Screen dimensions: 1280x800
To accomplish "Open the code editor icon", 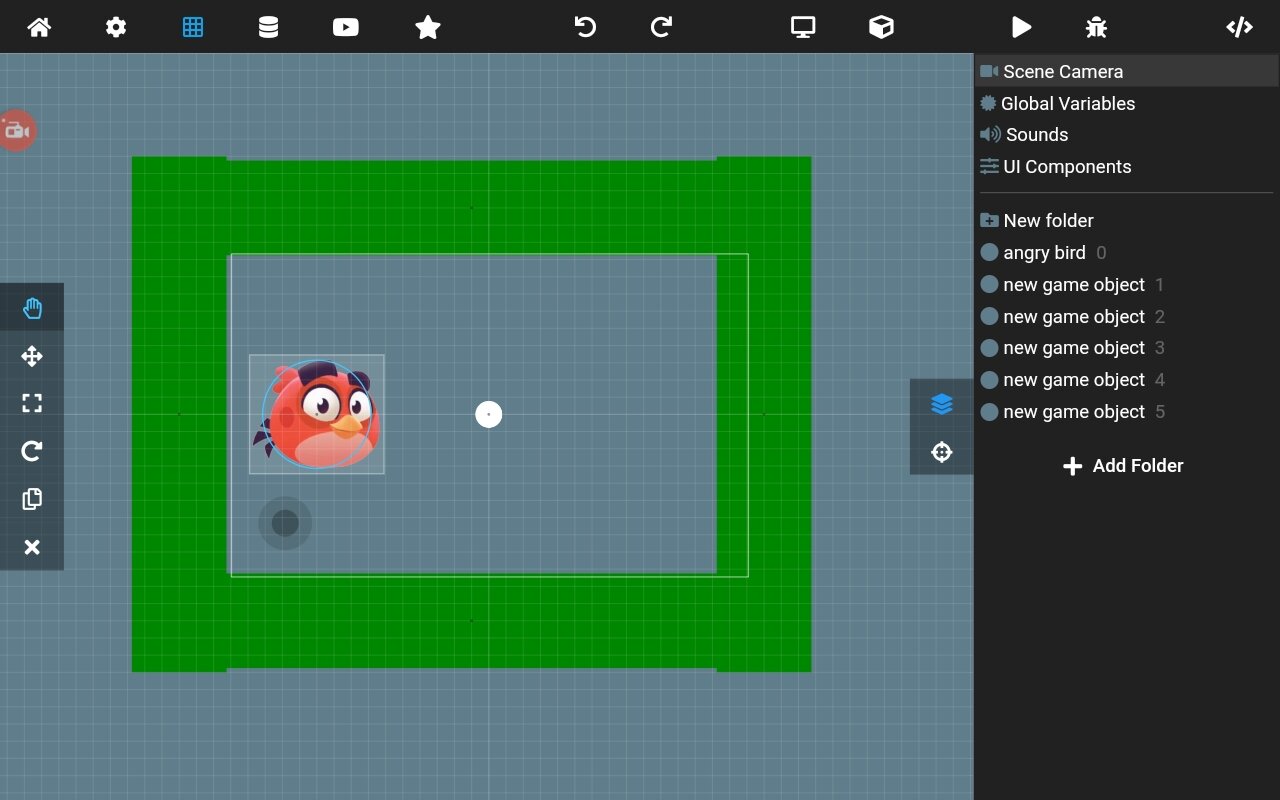I will [x=1239, y=27].
